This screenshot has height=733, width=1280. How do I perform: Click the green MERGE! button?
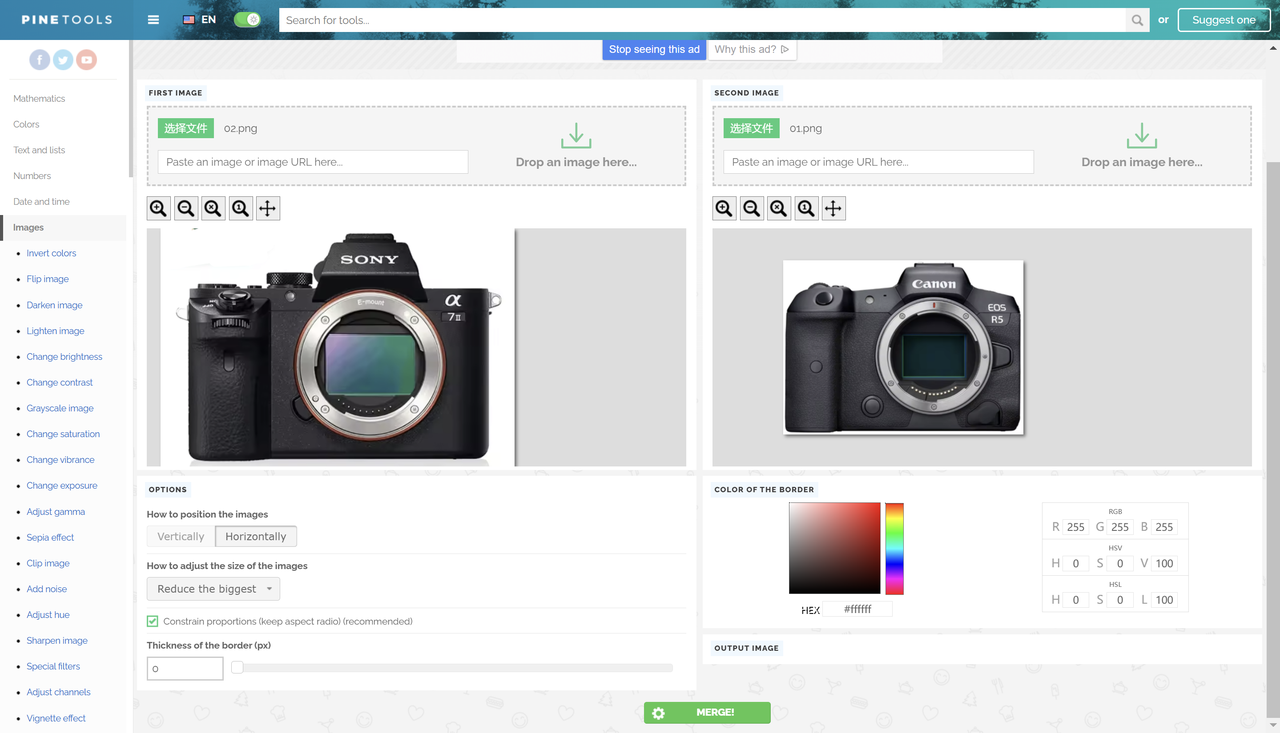click(x=707, y=713)
